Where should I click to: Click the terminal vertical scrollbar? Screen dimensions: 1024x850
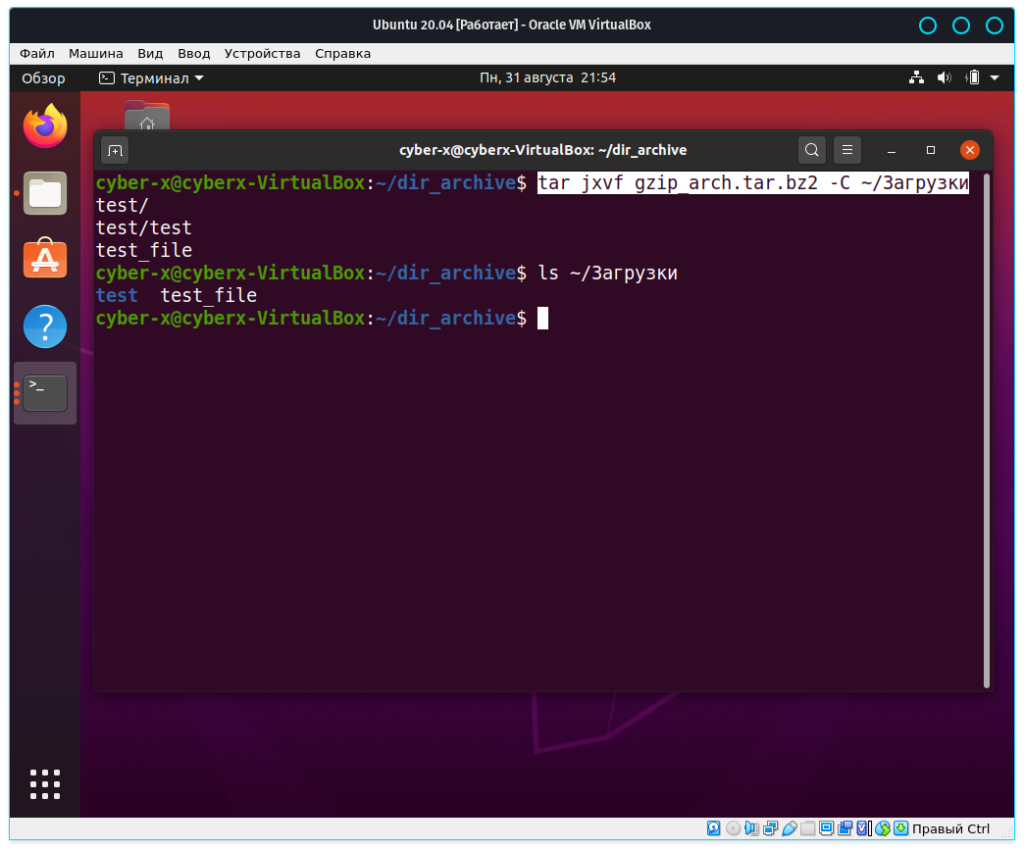tap(987, 430)
